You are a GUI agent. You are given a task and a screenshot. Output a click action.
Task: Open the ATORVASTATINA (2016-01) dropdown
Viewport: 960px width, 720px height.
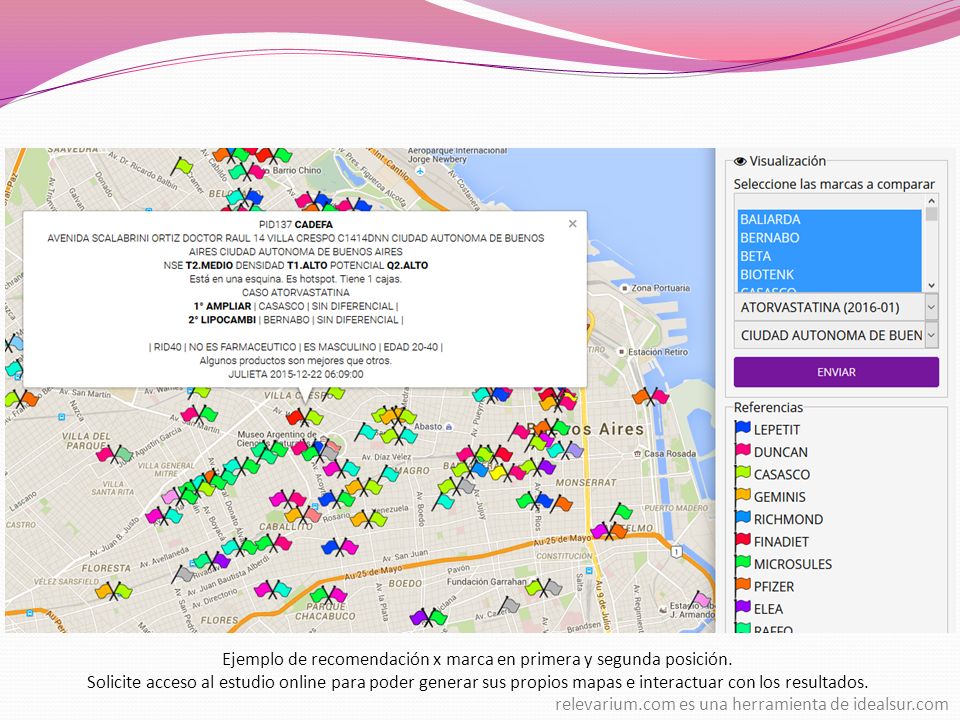point(836,307)
